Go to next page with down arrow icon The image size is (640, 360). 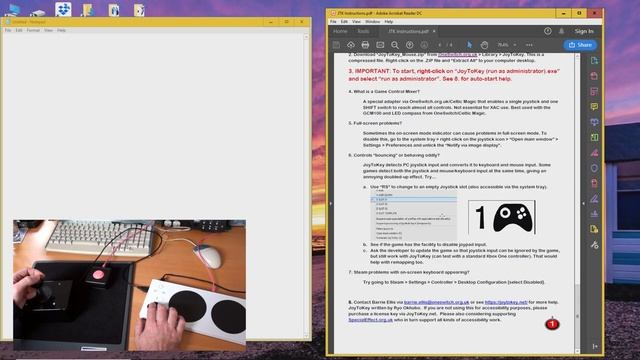424,45
